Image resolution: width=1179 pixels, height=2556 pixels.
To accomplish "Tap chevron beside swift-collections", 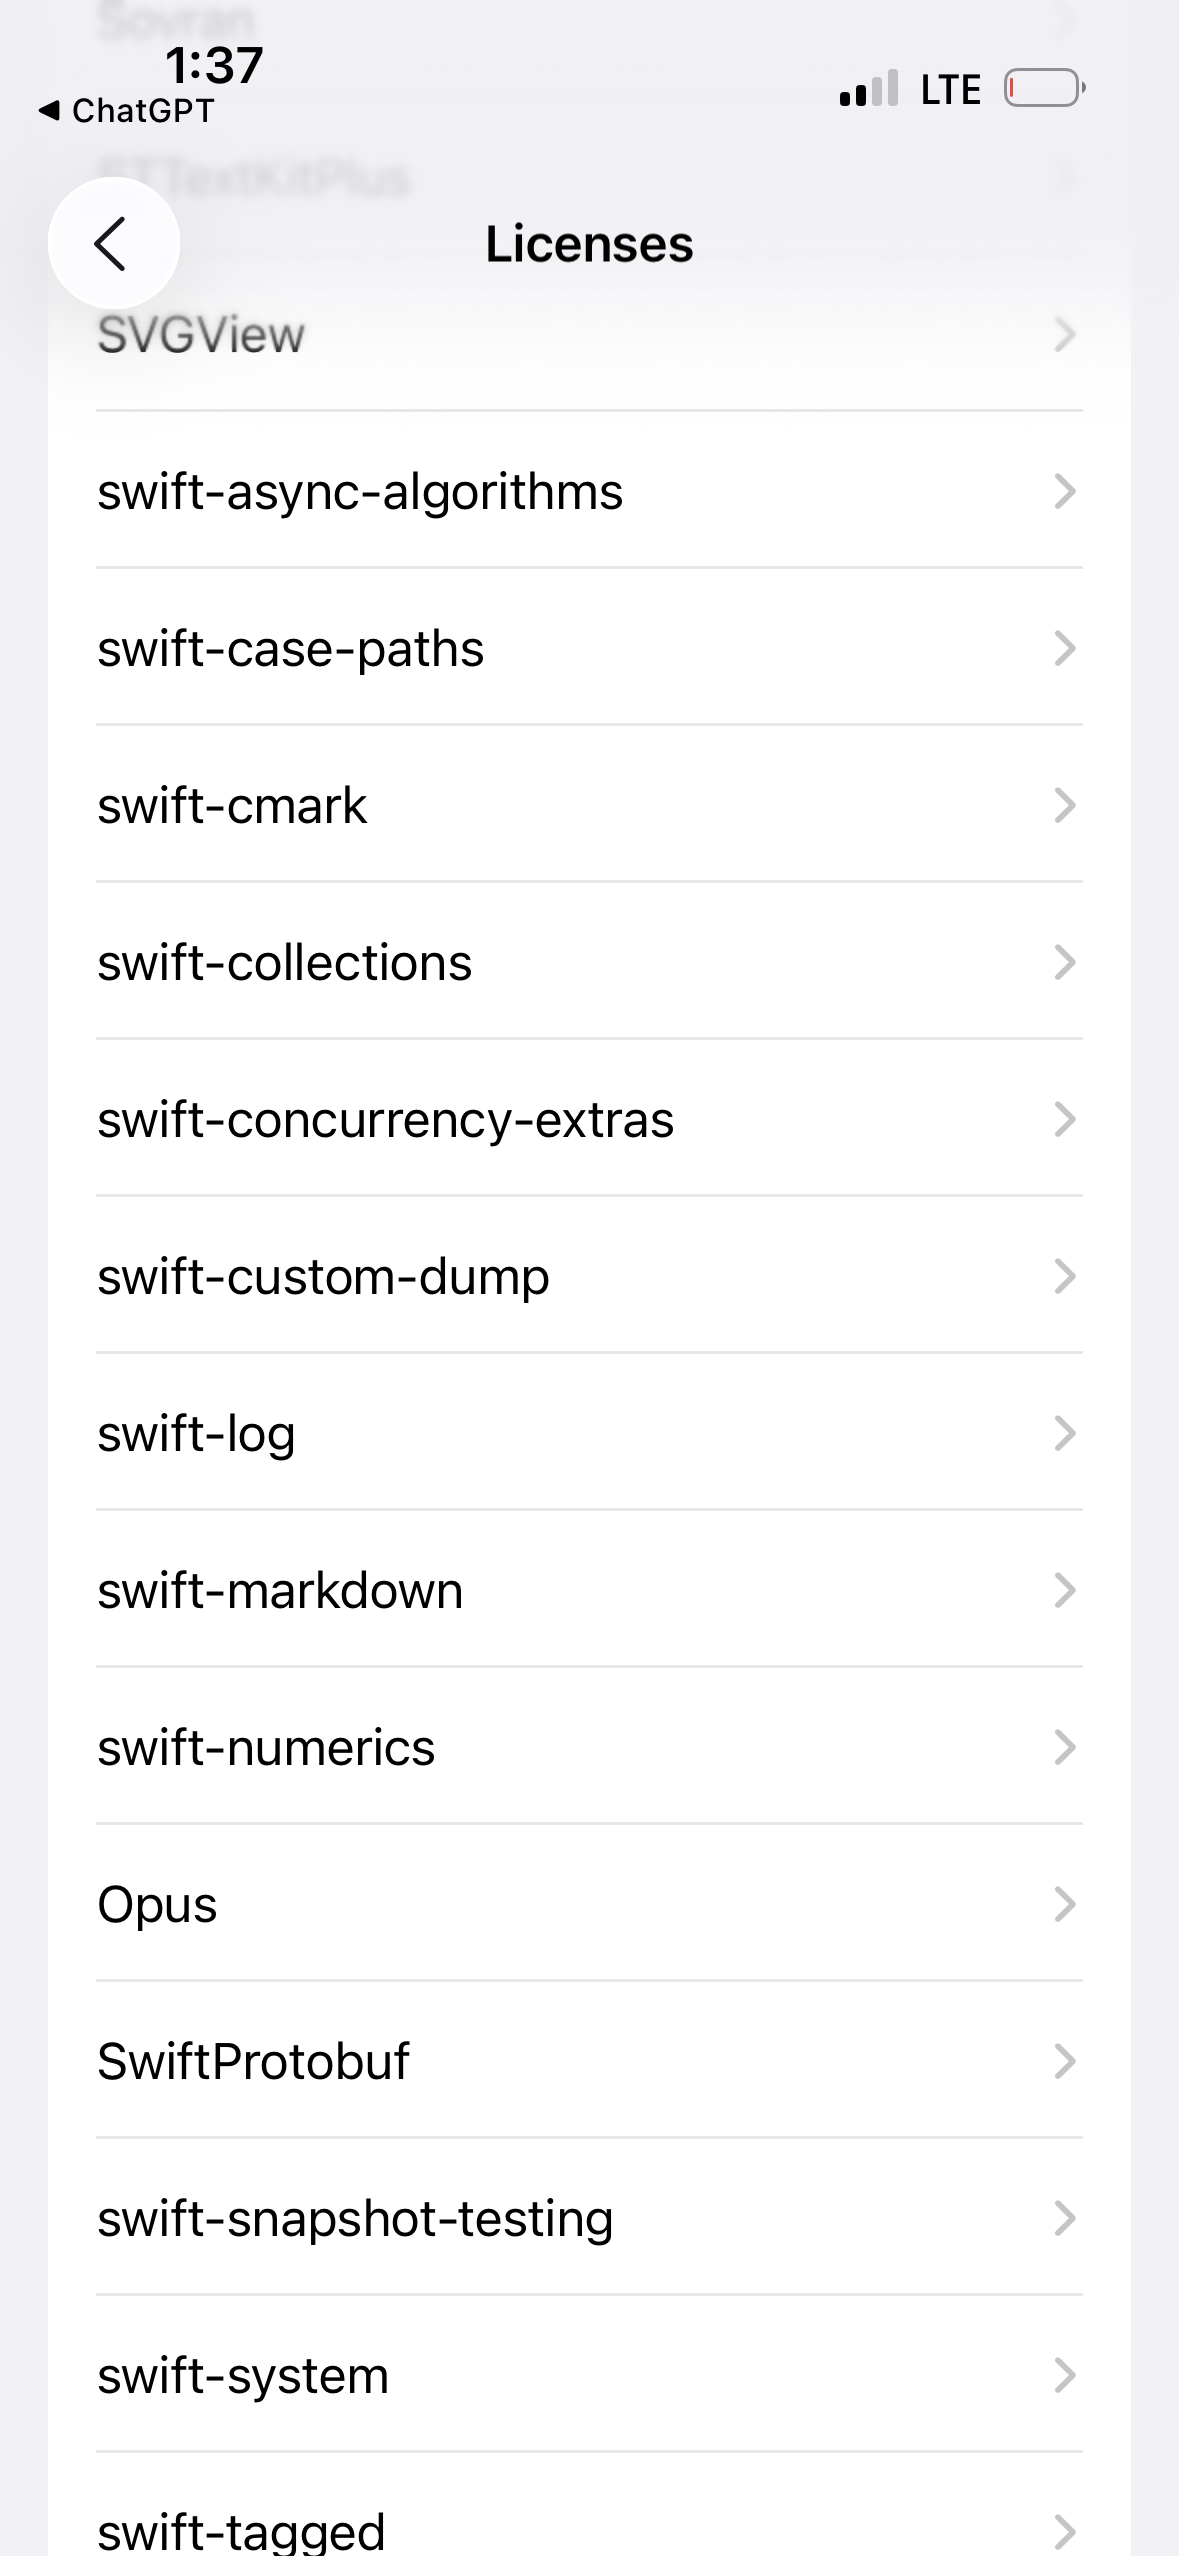I will [1065, 963].
